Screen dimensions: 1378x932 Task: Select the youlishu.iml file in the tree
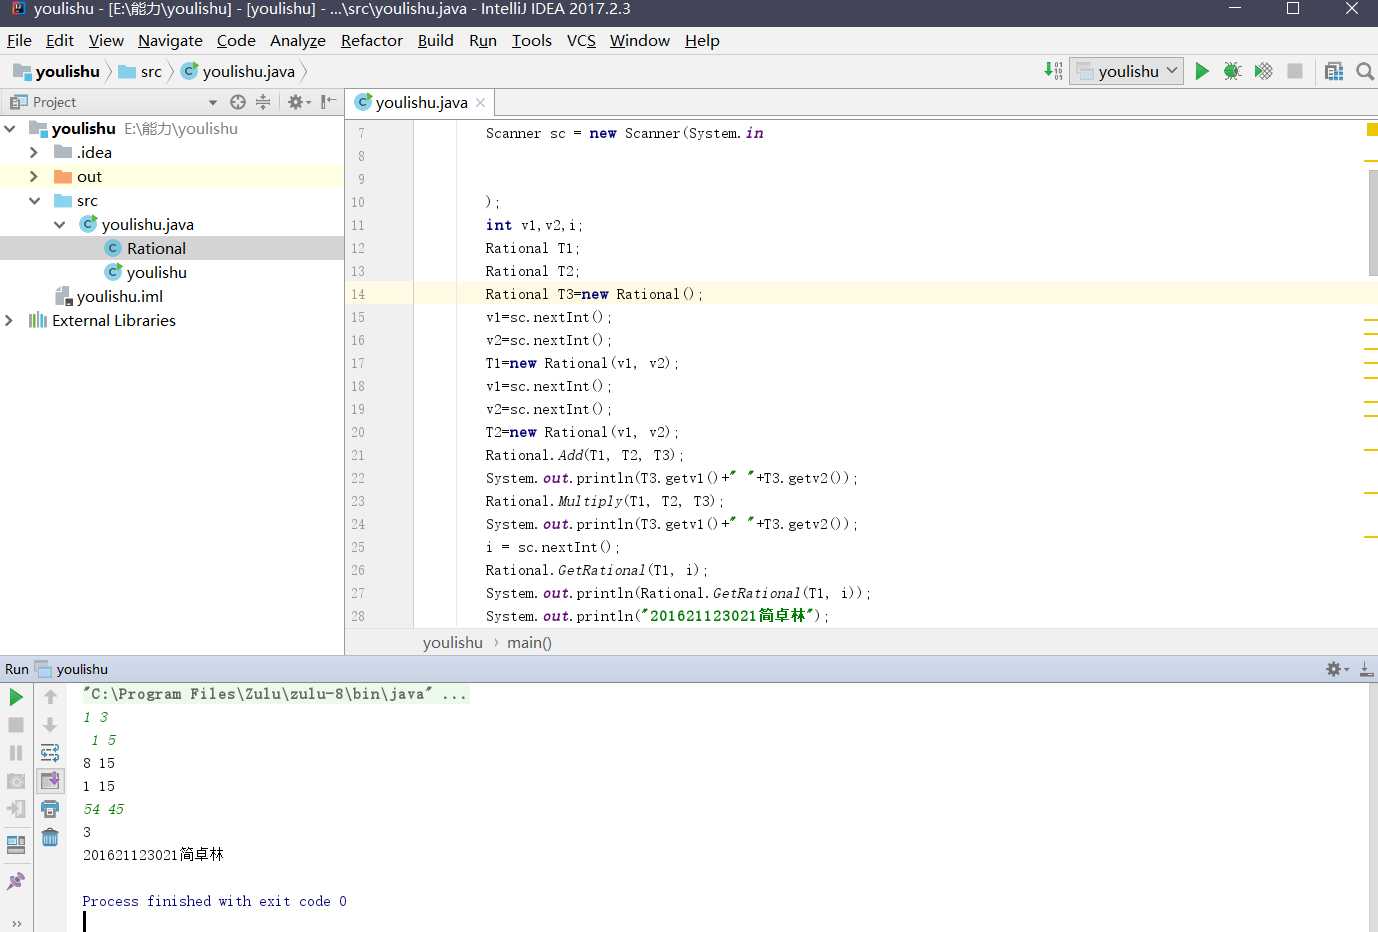(x=119, y=296)
